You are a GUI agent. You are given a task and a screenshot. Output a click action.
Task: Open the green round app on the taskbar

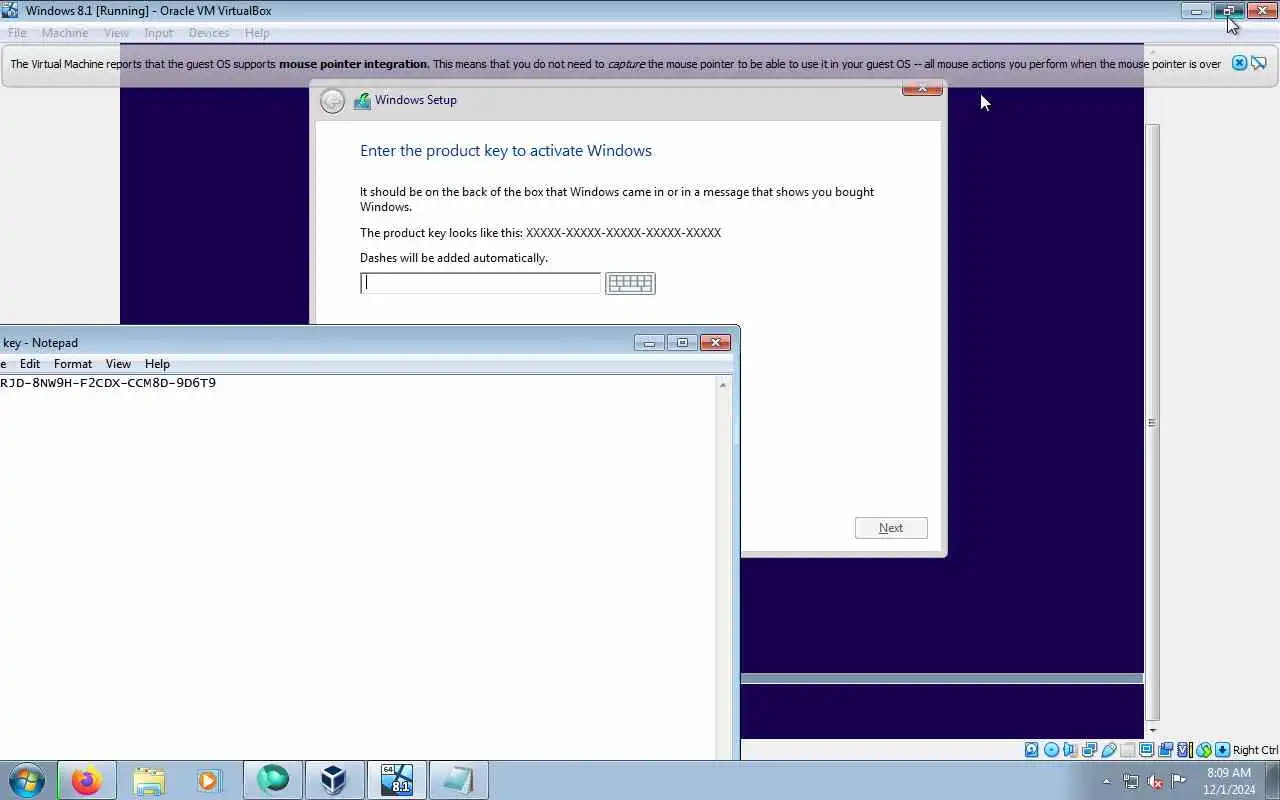pos(272,780)
